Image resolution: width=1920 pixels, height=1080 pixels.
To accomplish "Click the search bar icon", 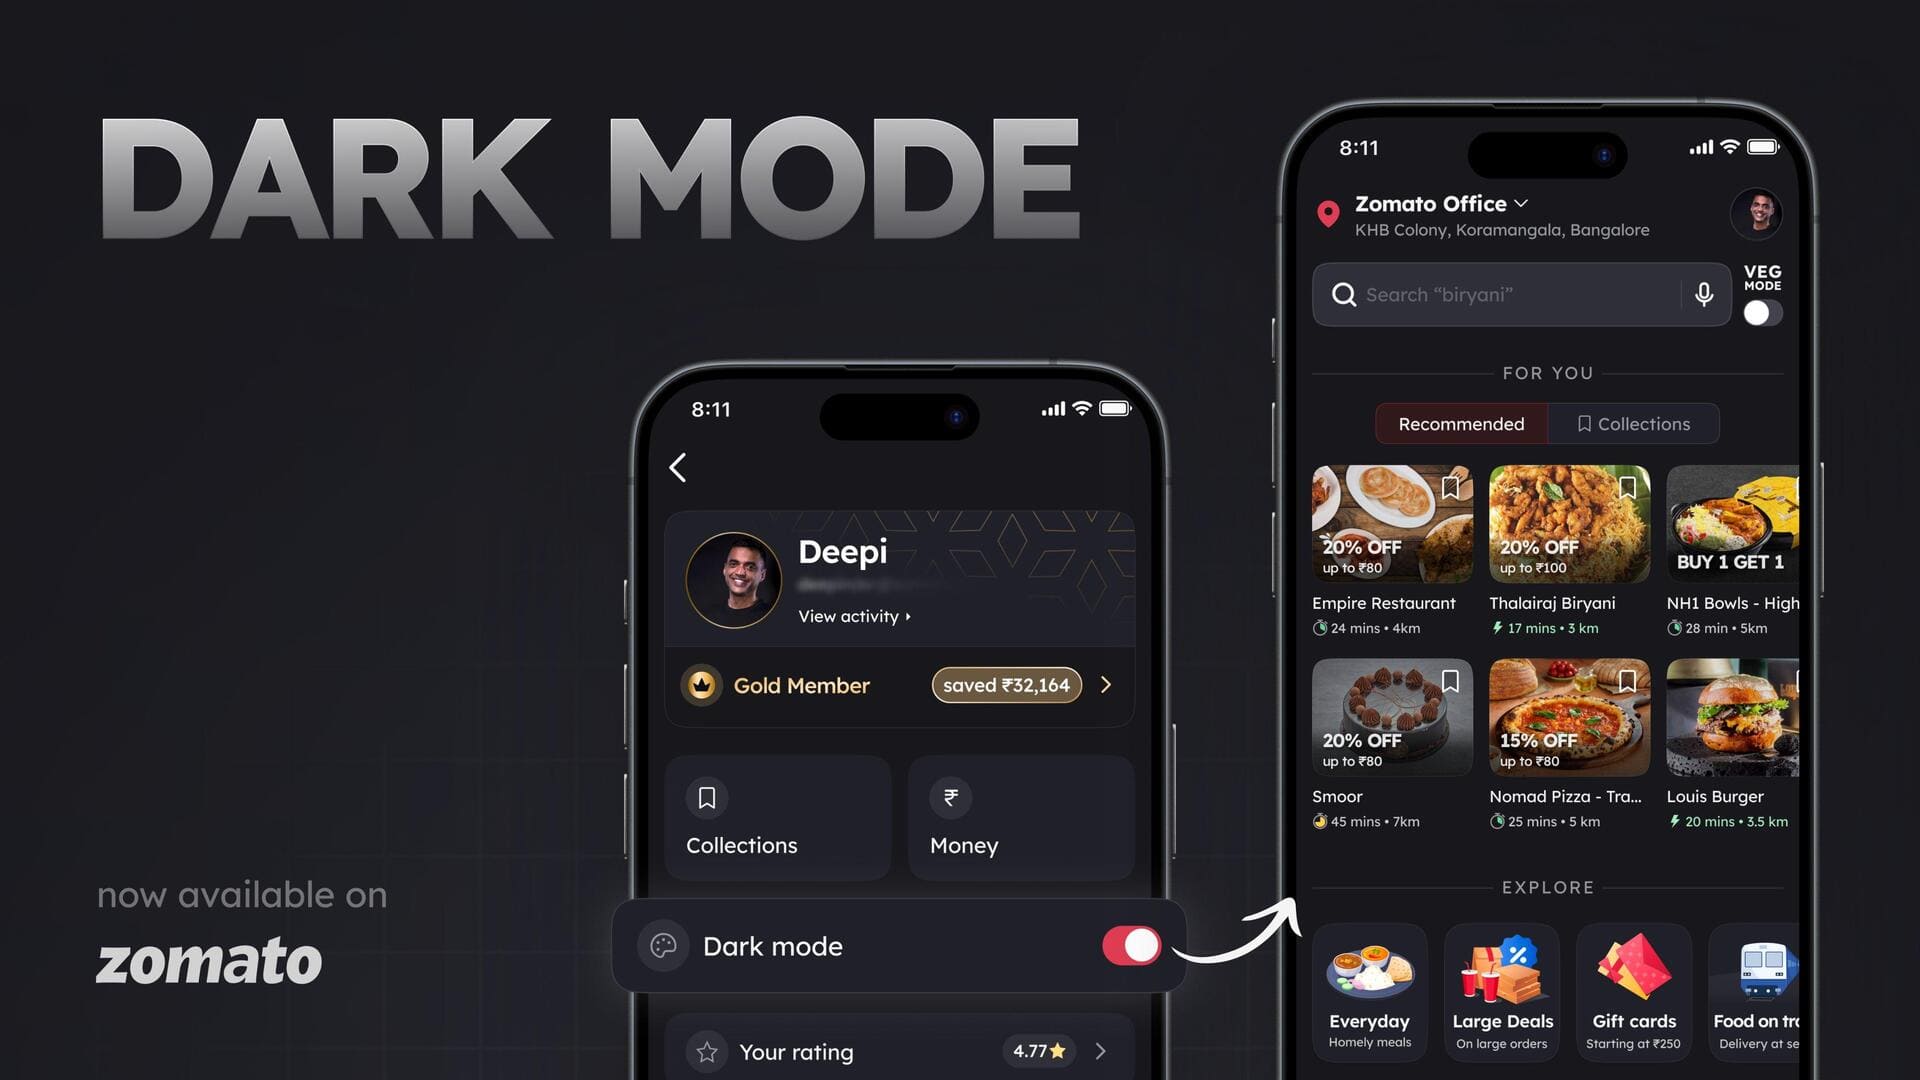I will pos(1345,294).
